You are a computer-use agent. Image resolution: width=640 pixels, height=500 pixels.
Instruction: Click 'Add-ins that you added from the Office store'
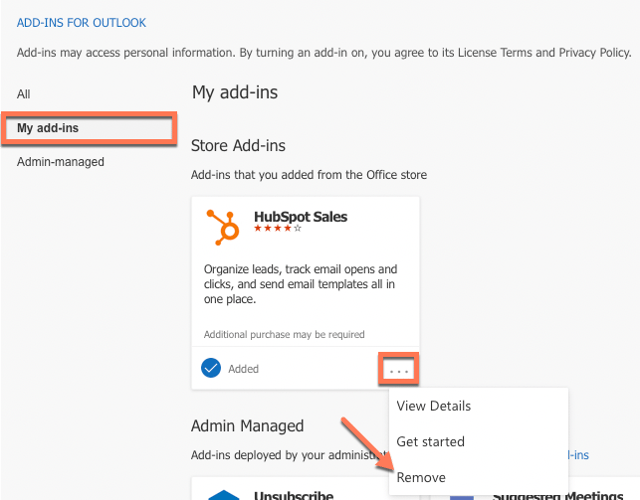point(309,175)
